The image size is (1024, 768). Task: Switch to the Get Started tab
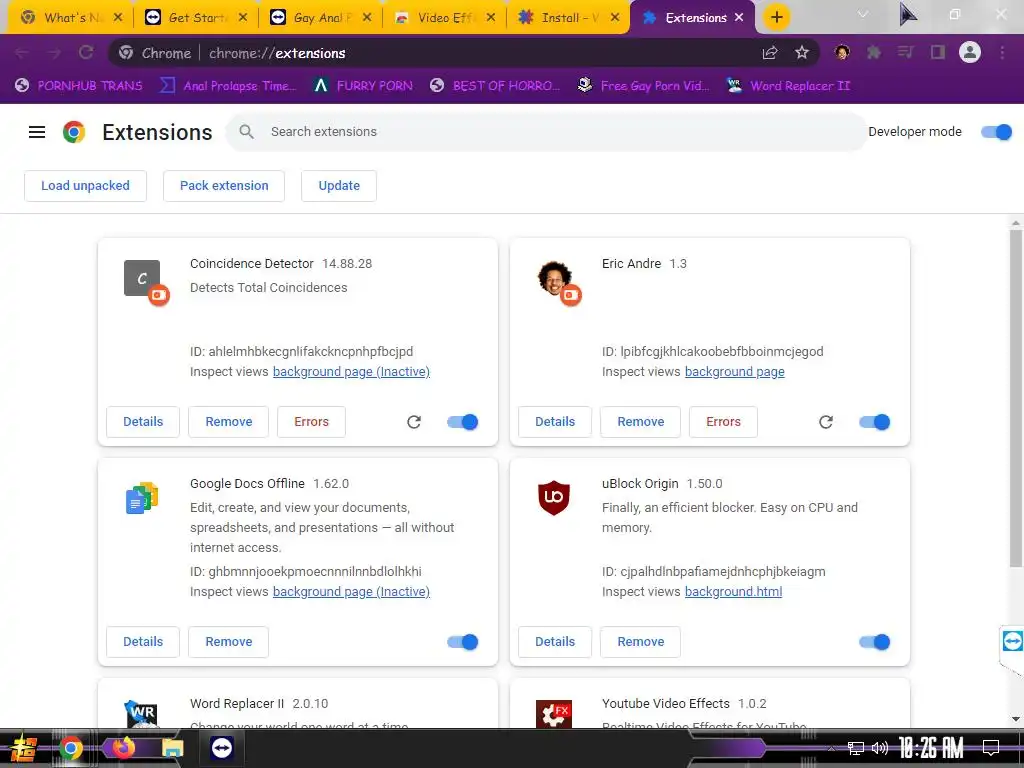(x=195, y=18)
